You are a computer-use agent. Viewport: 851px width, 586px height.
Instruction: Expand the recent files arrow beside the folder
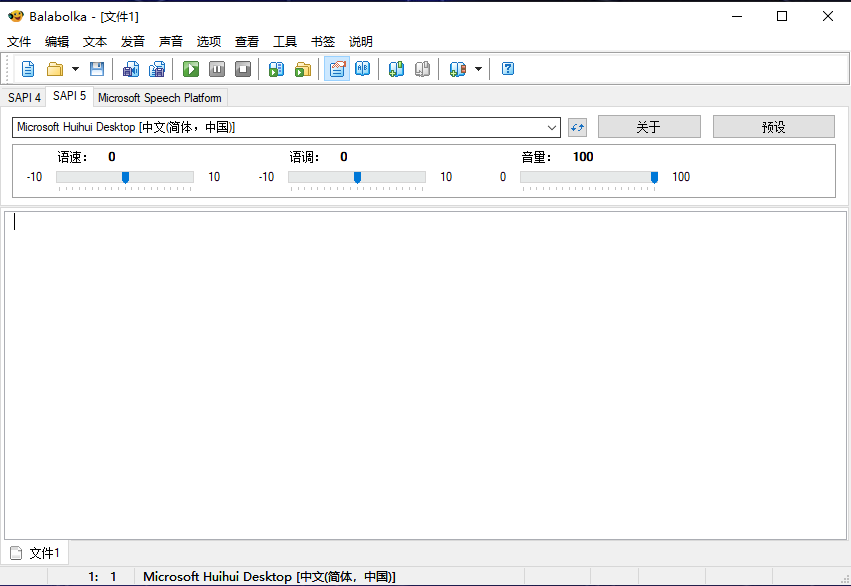tap(75, 69)
